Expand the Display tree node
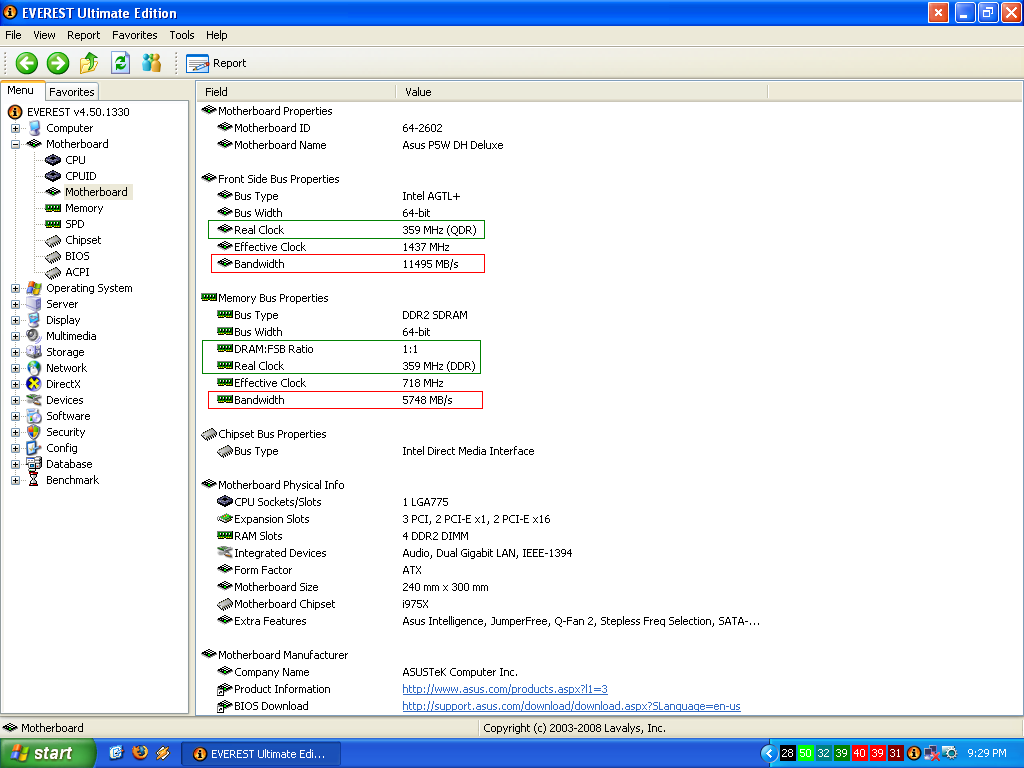The width and height of the screenshot is (1024, 768). [15, 321]
